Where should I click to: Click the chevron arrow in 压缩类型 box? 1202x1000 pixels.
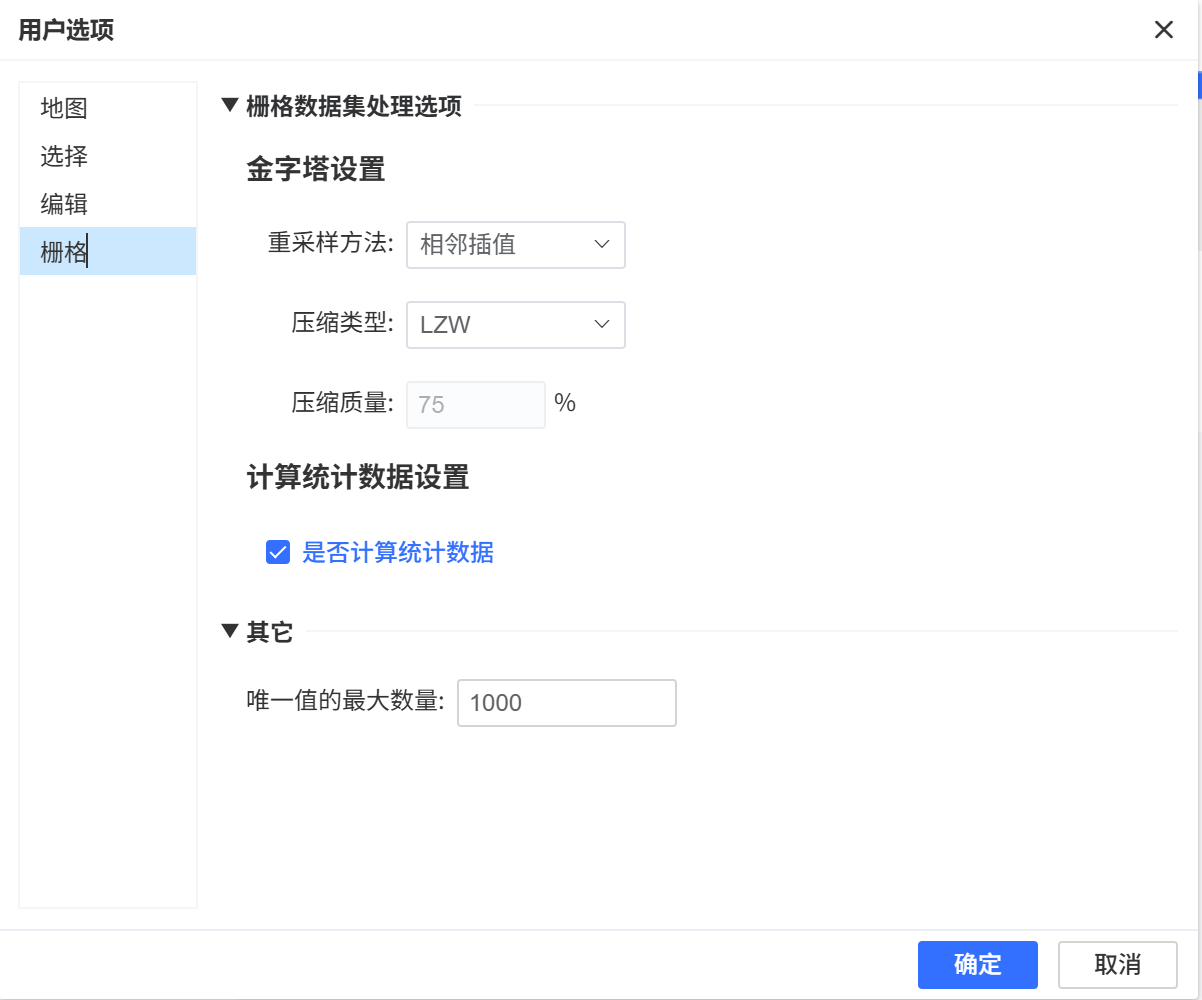[601, 324]
